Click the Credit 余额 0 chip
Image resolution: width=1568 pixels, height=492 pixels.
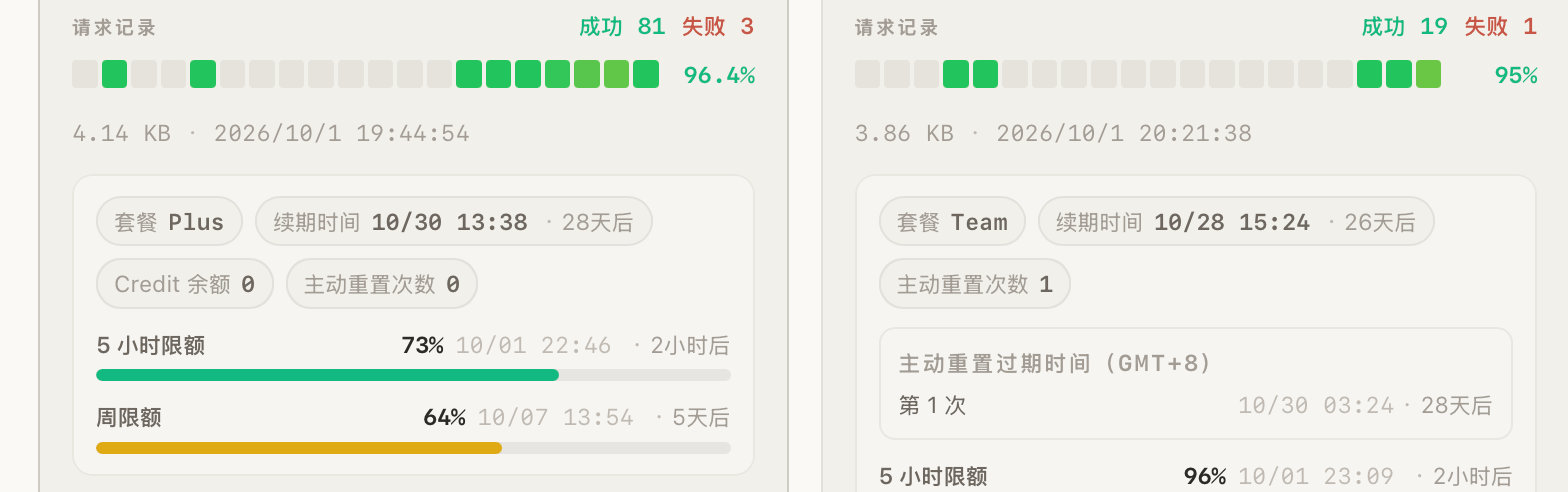(x=185, y=284)
